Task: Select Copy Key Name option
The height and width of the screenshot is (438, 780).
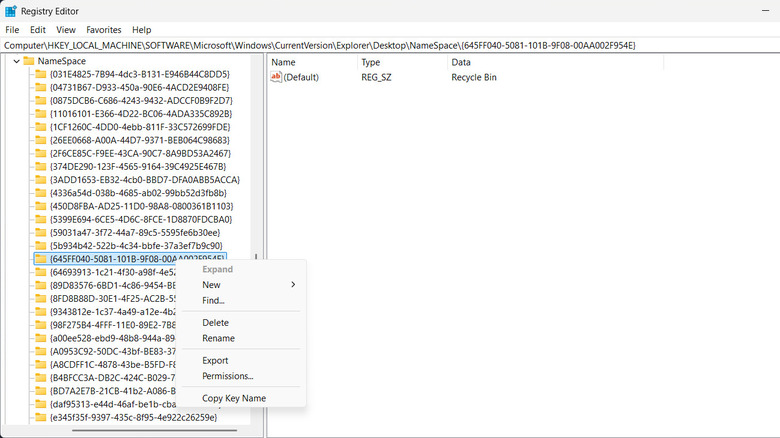Action: [x=233, y=398]
